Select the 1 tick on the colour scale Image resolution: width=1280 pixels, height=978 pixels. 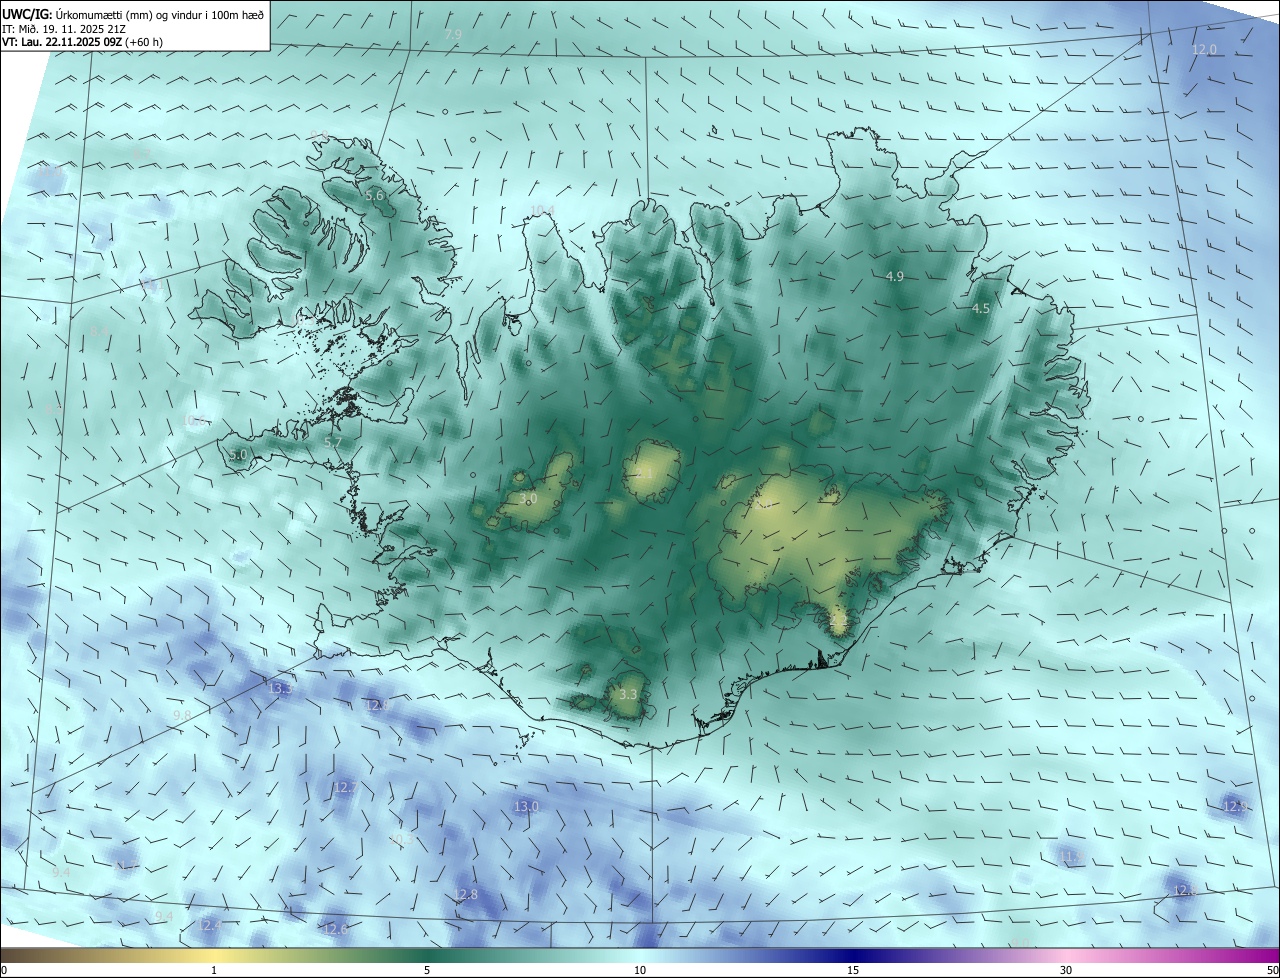point(214,970)
